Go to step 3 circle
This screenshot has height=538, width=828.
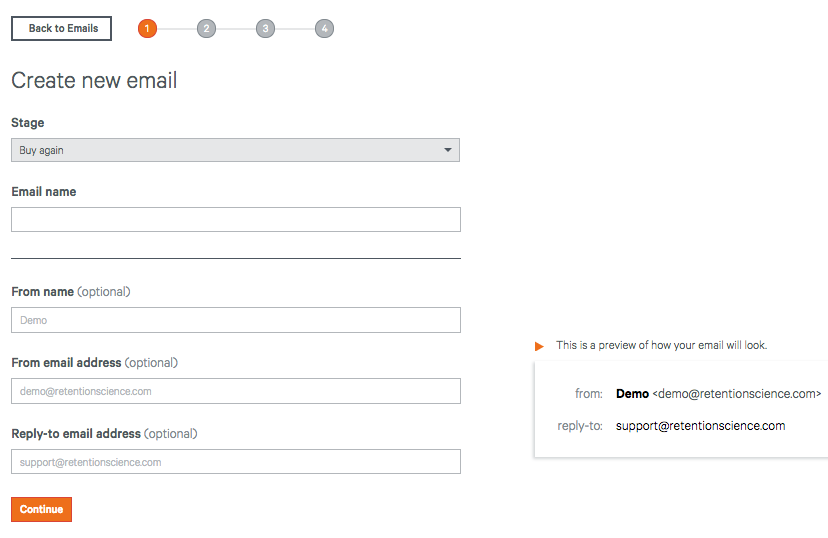click(x=266, y=29)
